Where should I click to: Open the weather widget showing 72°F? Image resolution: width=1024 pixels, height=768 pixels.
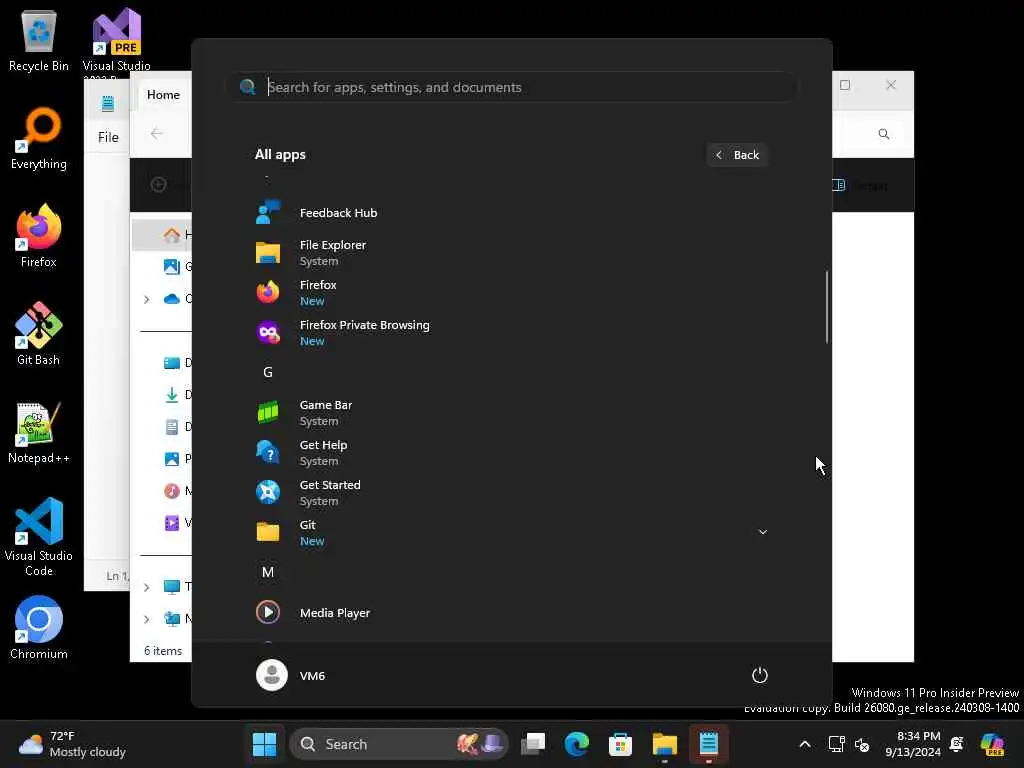click(72, 744)
